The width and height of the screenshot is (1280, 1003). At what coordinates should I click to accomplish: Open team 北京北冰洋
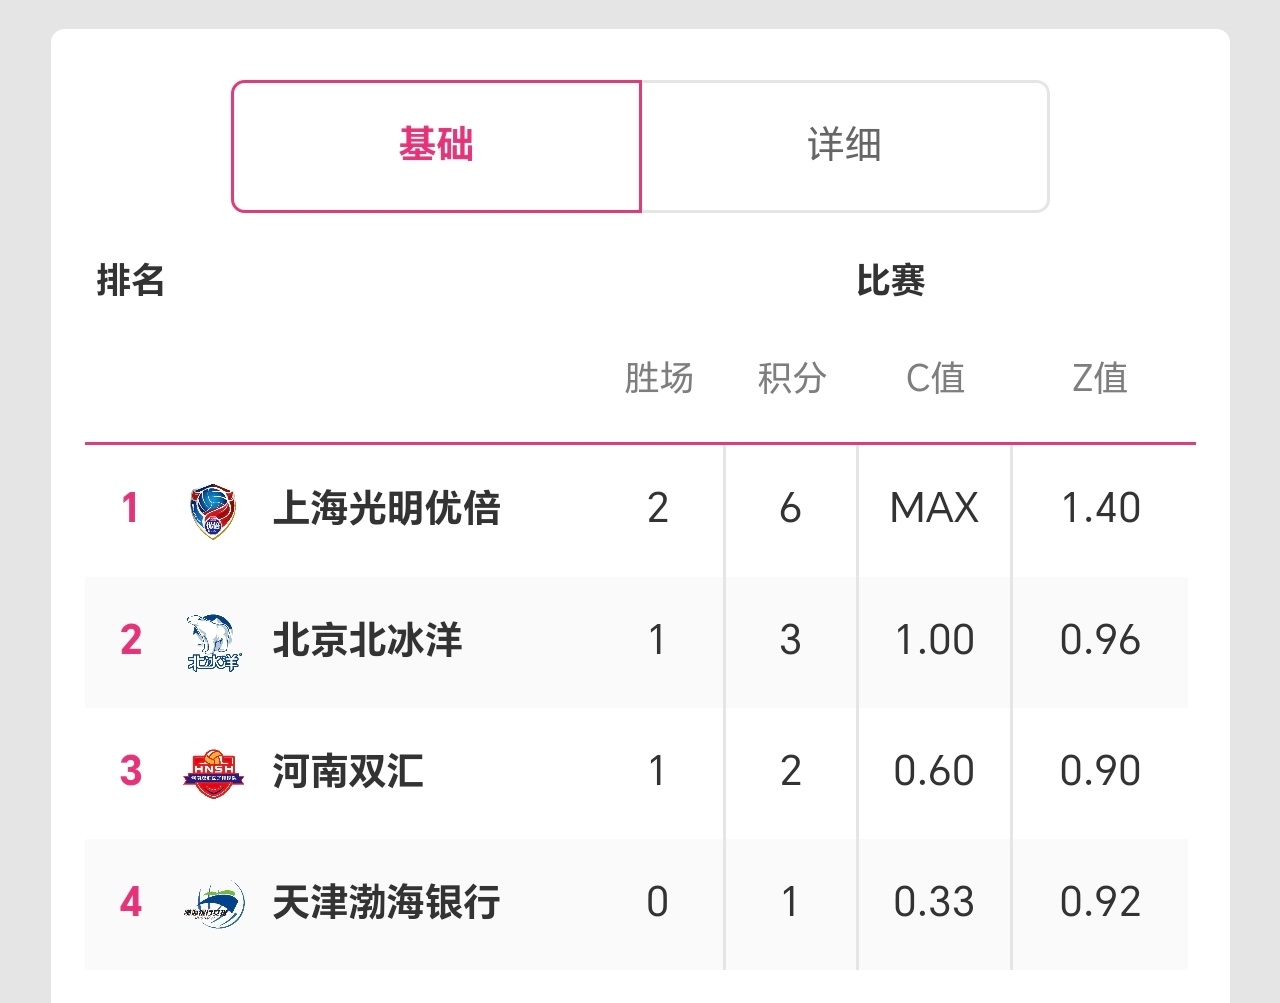click(x=367, y=640)
